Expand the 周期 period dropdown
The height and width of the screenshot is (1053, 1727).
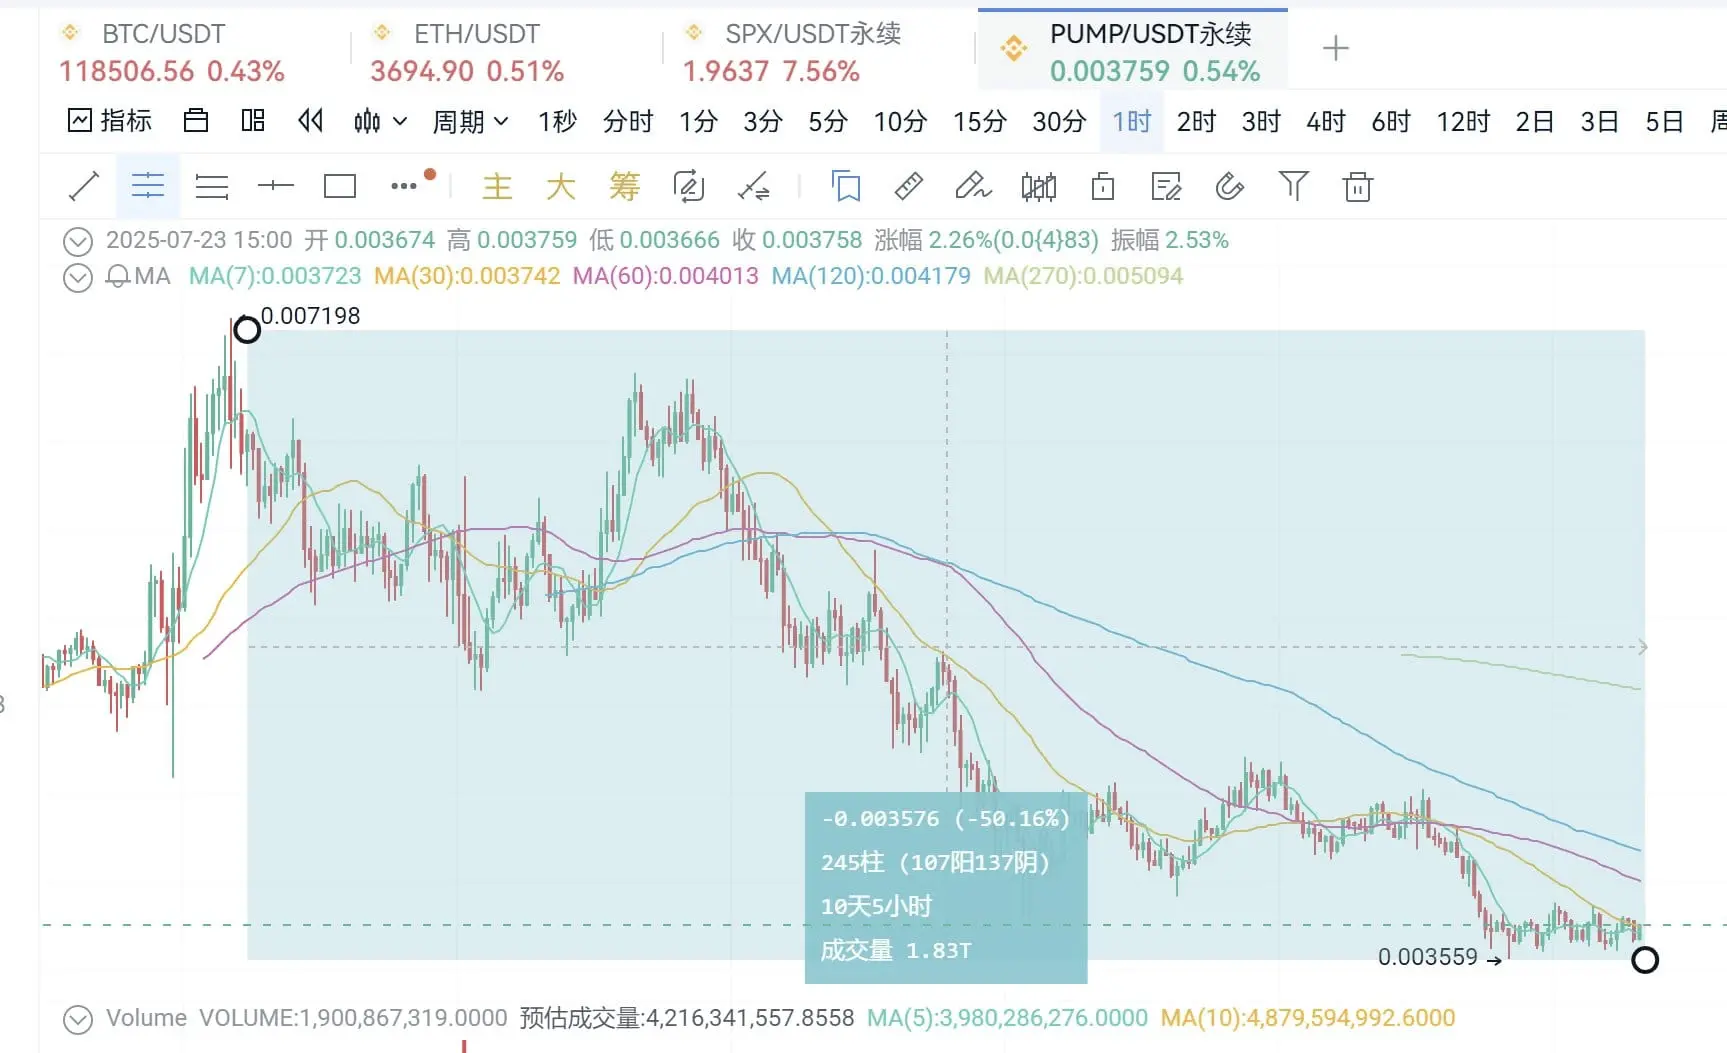point(470,122)
